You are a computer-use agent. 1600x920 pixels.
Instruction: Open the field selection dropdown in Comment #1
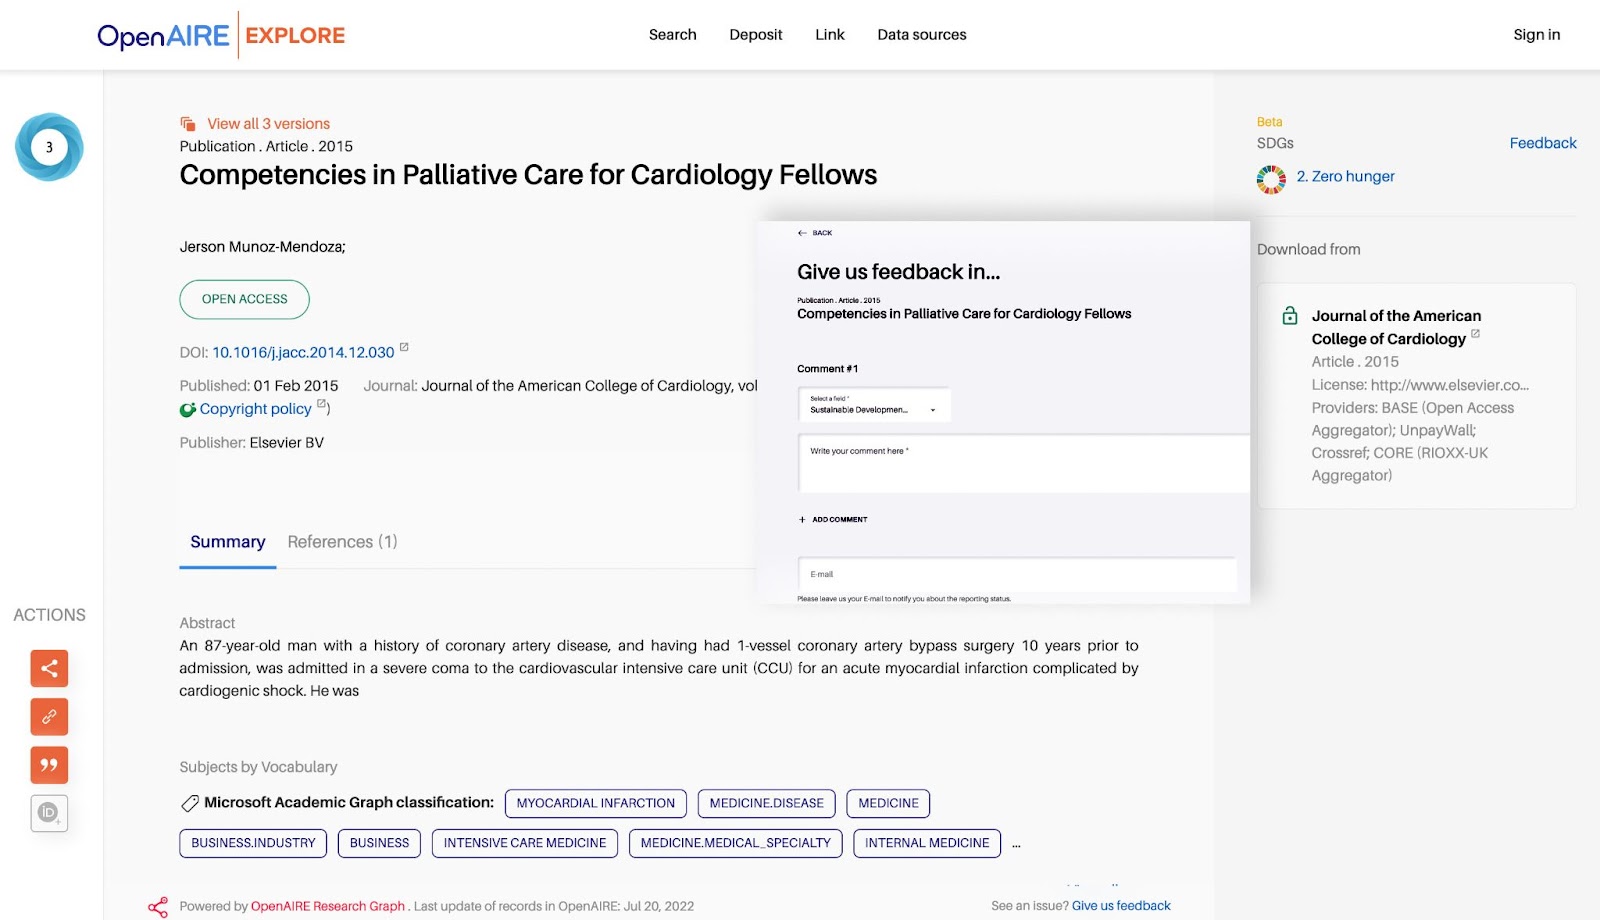[874, 405]
